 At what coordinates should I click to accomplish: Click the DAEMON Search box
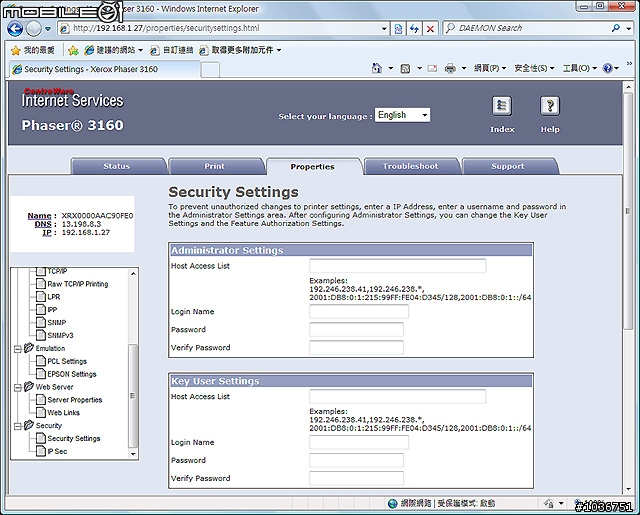pyautogui.click(x=528, y=28)
